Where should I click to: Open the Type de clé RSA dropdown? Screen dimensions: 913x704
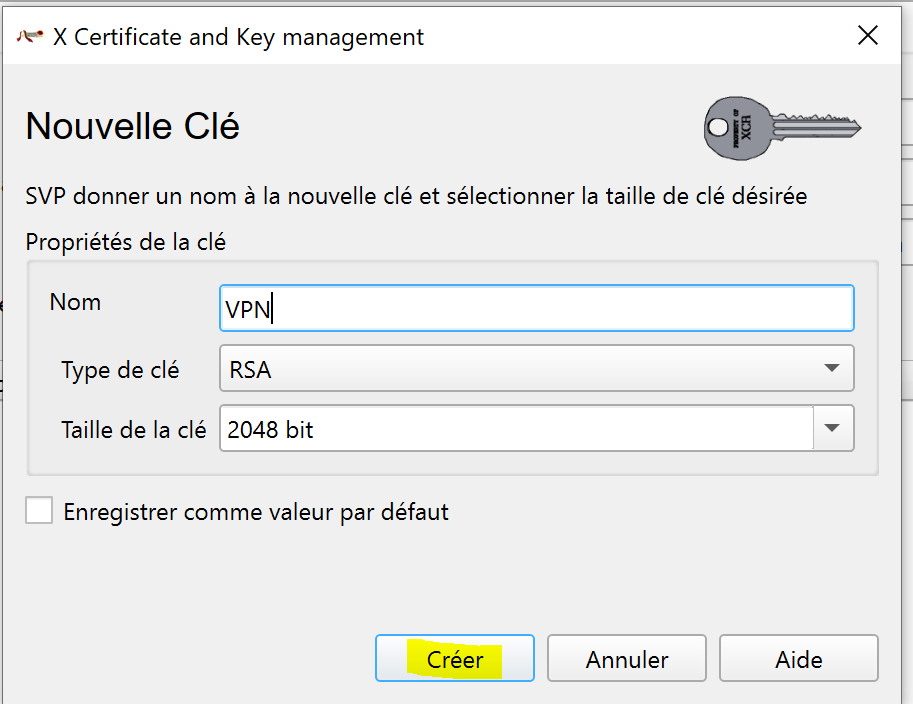(535, 369)
